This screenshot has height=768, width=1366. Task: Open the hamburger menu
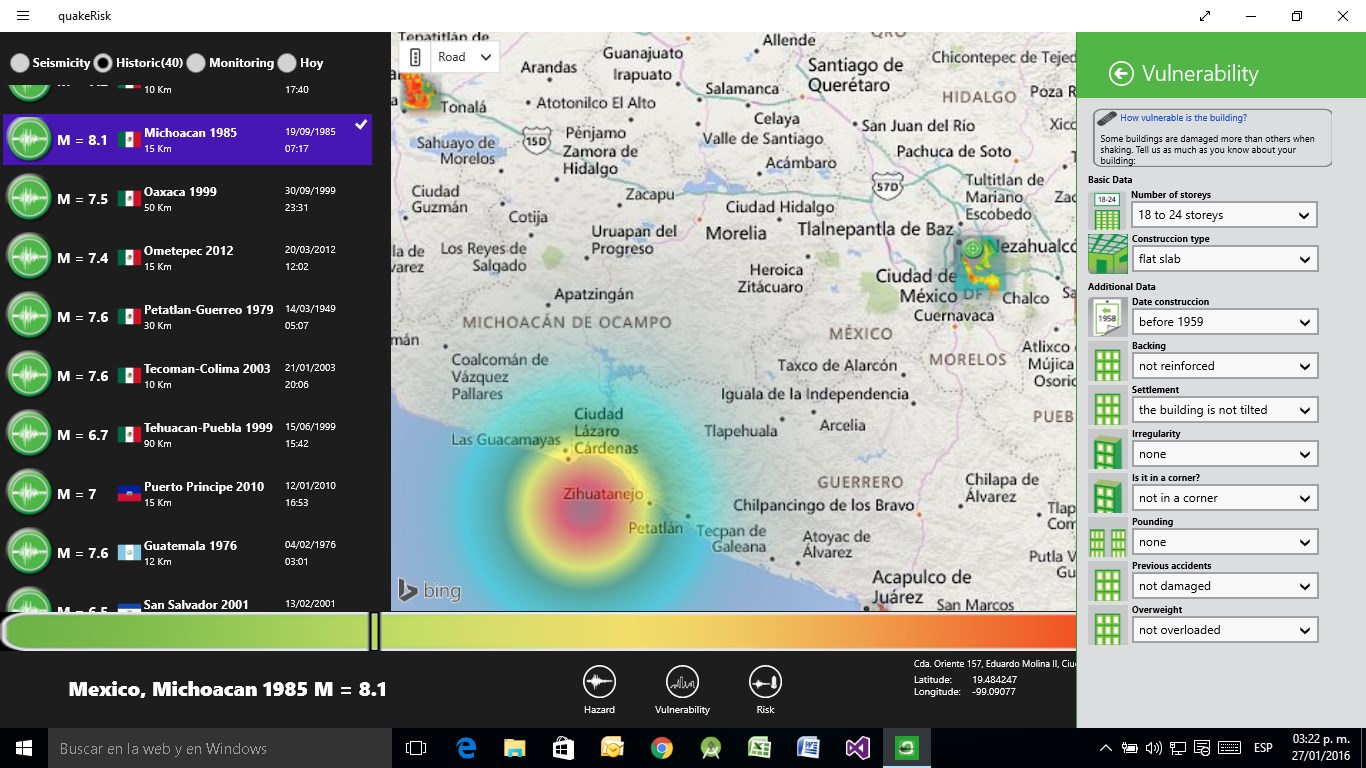click(x=23, y=16)
